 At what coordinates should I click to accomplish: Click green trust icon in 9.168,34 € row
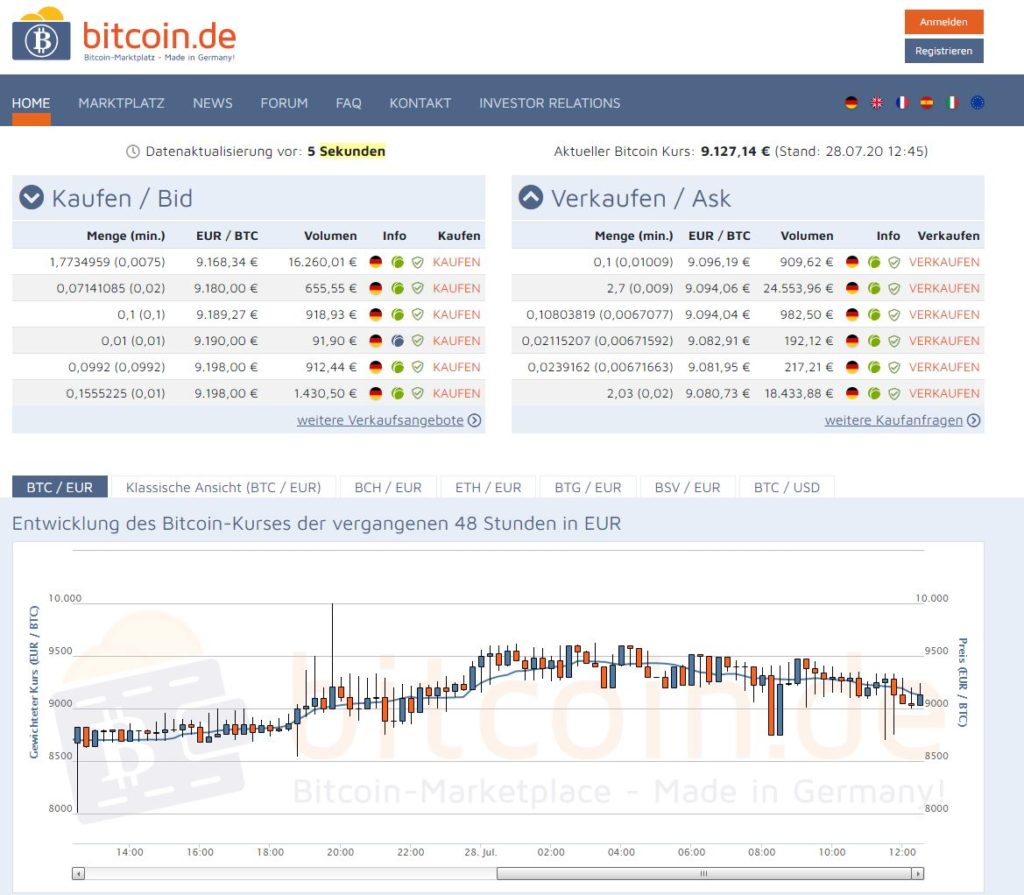(397, 262)
